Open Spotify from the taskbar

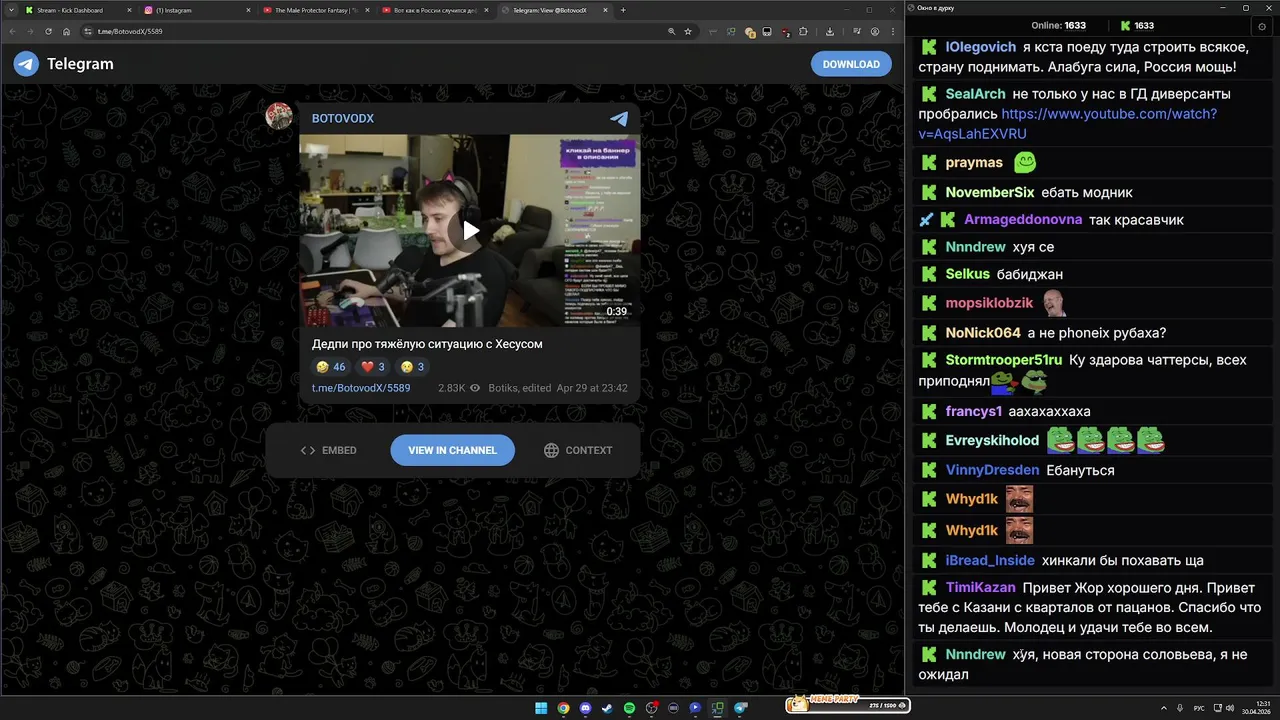pos(629,707)
